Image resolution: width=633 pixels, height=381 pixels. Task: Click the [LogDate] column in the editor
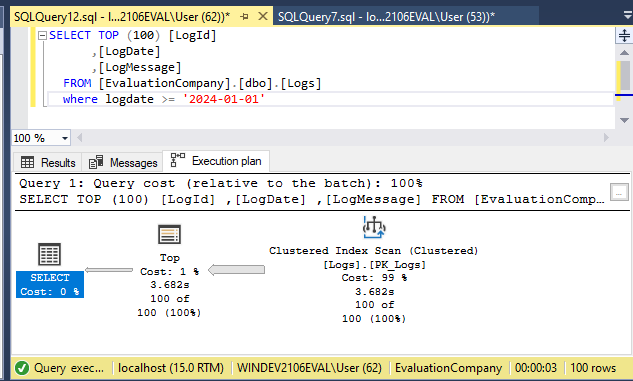129,51
